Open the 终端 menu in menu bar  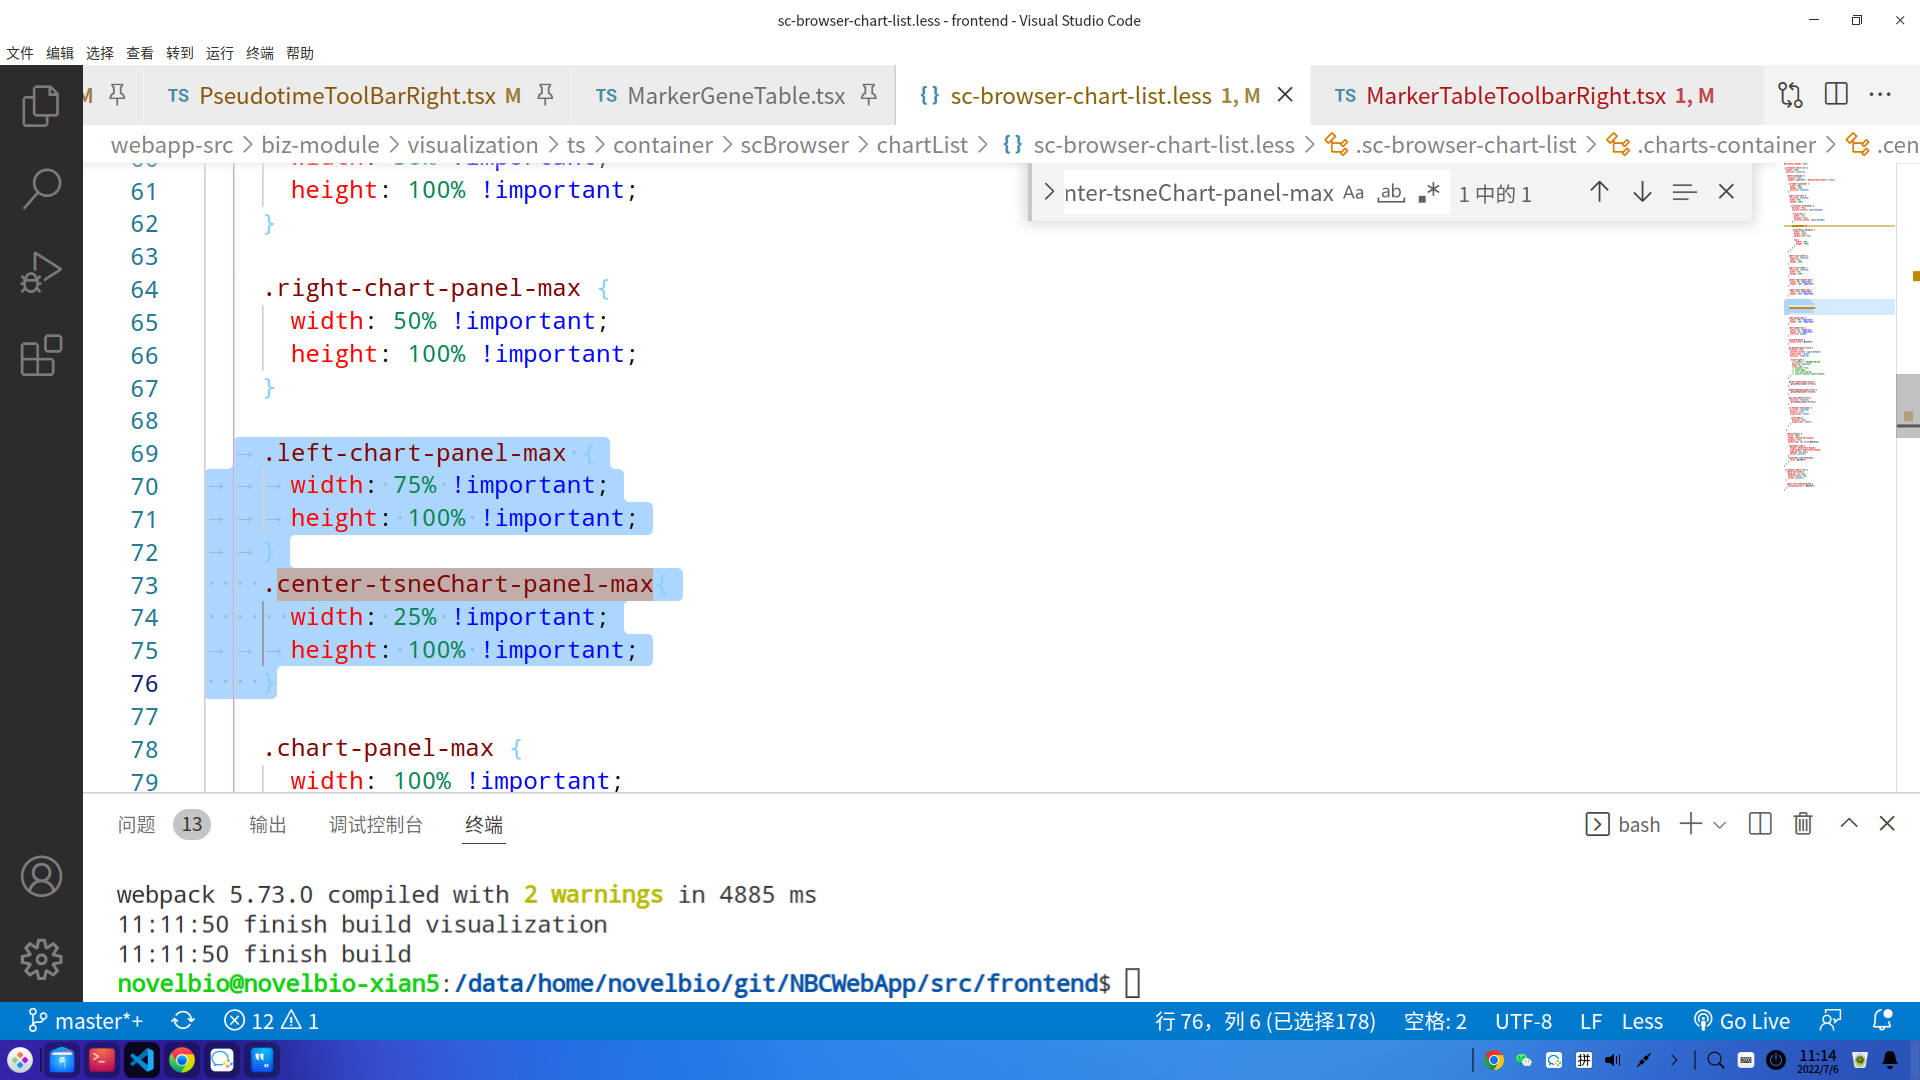click(259, 53)
